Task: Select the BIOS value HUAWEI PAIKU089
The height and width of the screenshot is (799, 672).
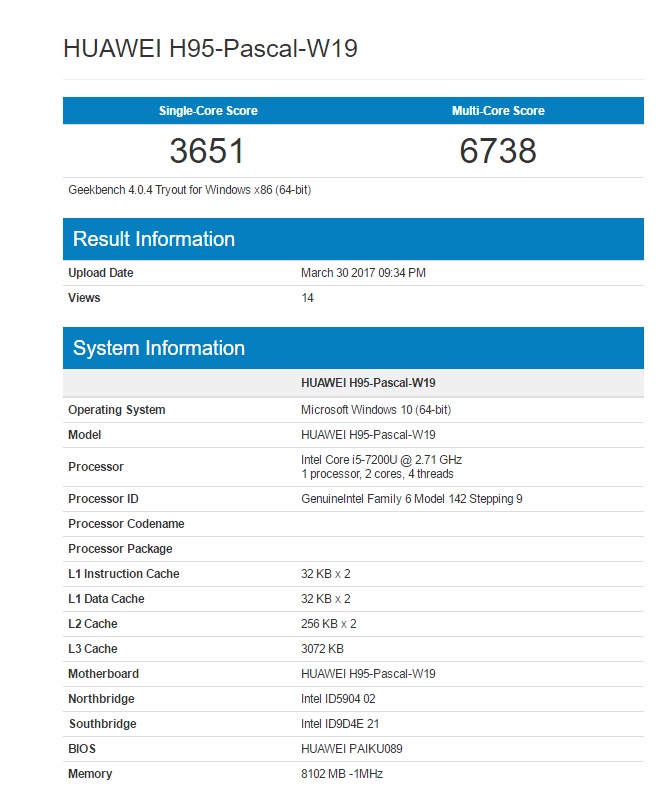Action: coord(352,749)
